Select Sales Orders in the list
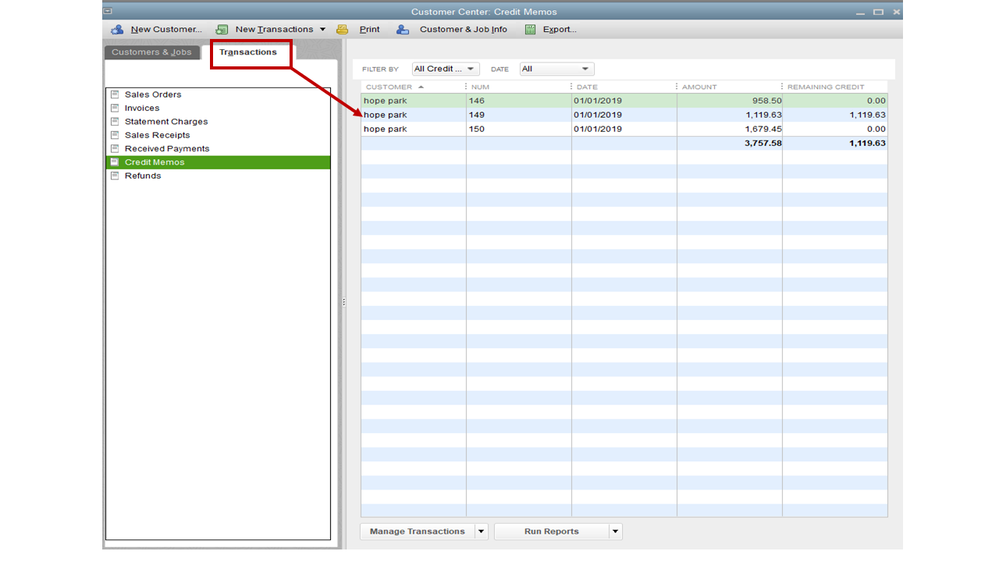The height and width of the screenshot is (562, 999). tap(218, 94)
